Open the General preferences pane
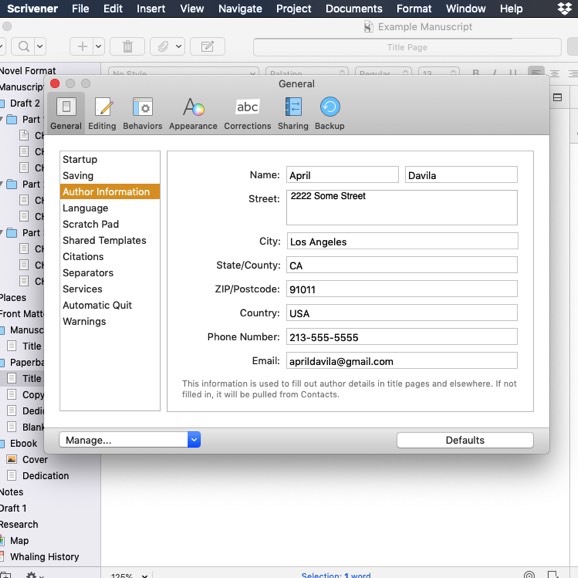The width and height of the screenshot is (578, 578). pyautogui.click(x=66, y=113)
